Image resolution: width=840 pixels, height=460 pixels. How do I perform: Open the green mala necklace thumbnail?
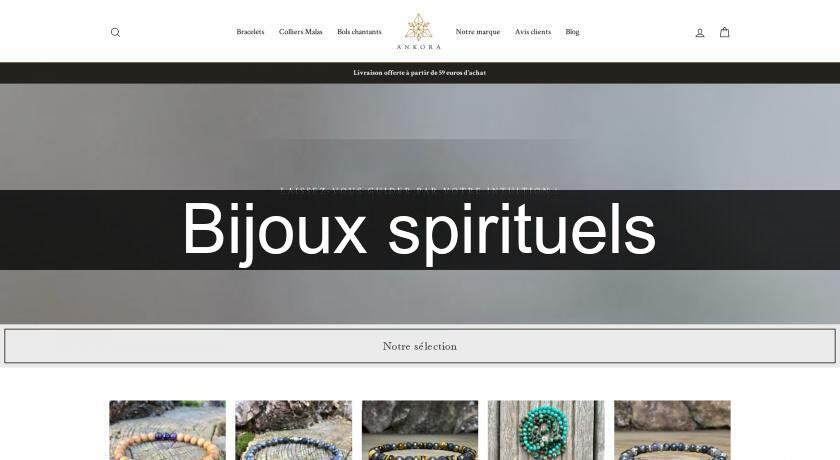coord(546,430)
